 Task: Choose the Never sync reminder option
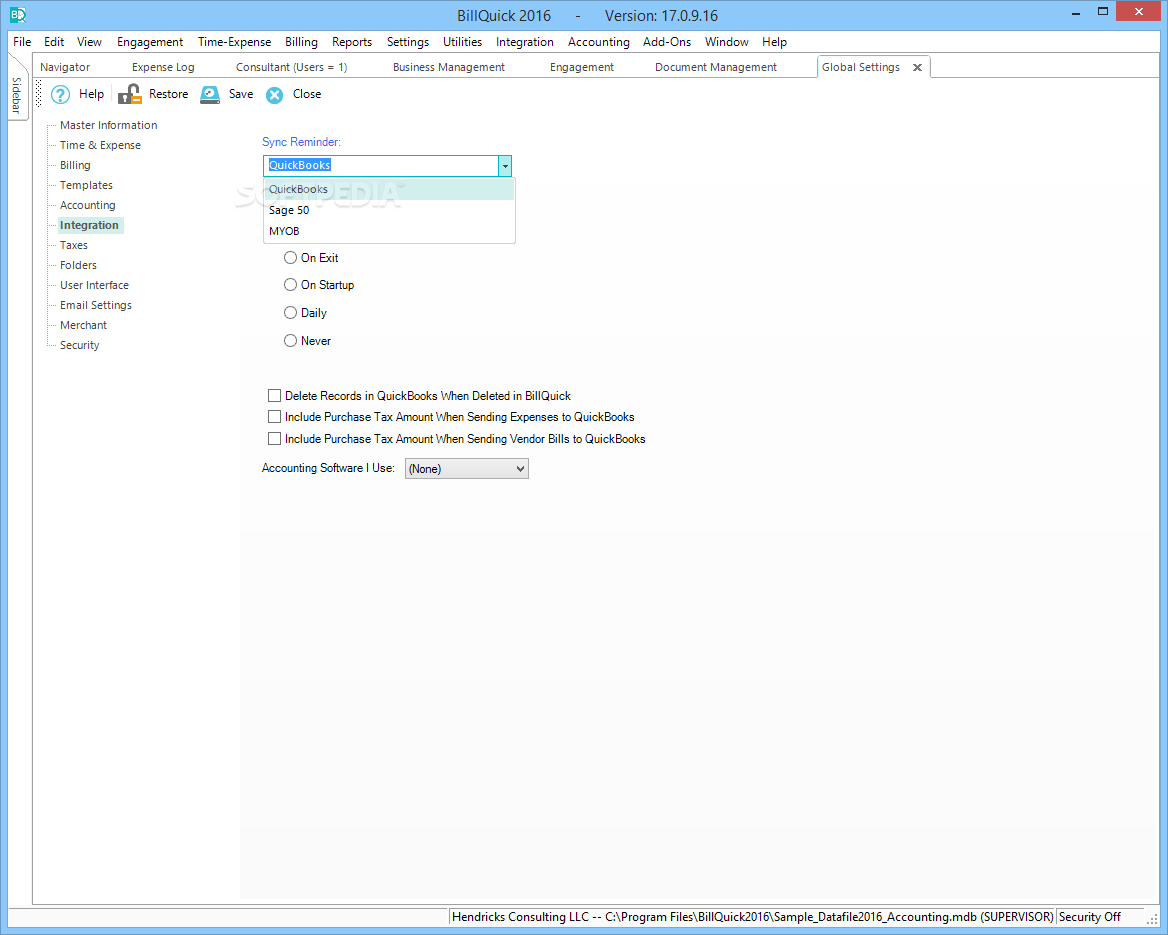pyautogui.click(x=291, y=340)
